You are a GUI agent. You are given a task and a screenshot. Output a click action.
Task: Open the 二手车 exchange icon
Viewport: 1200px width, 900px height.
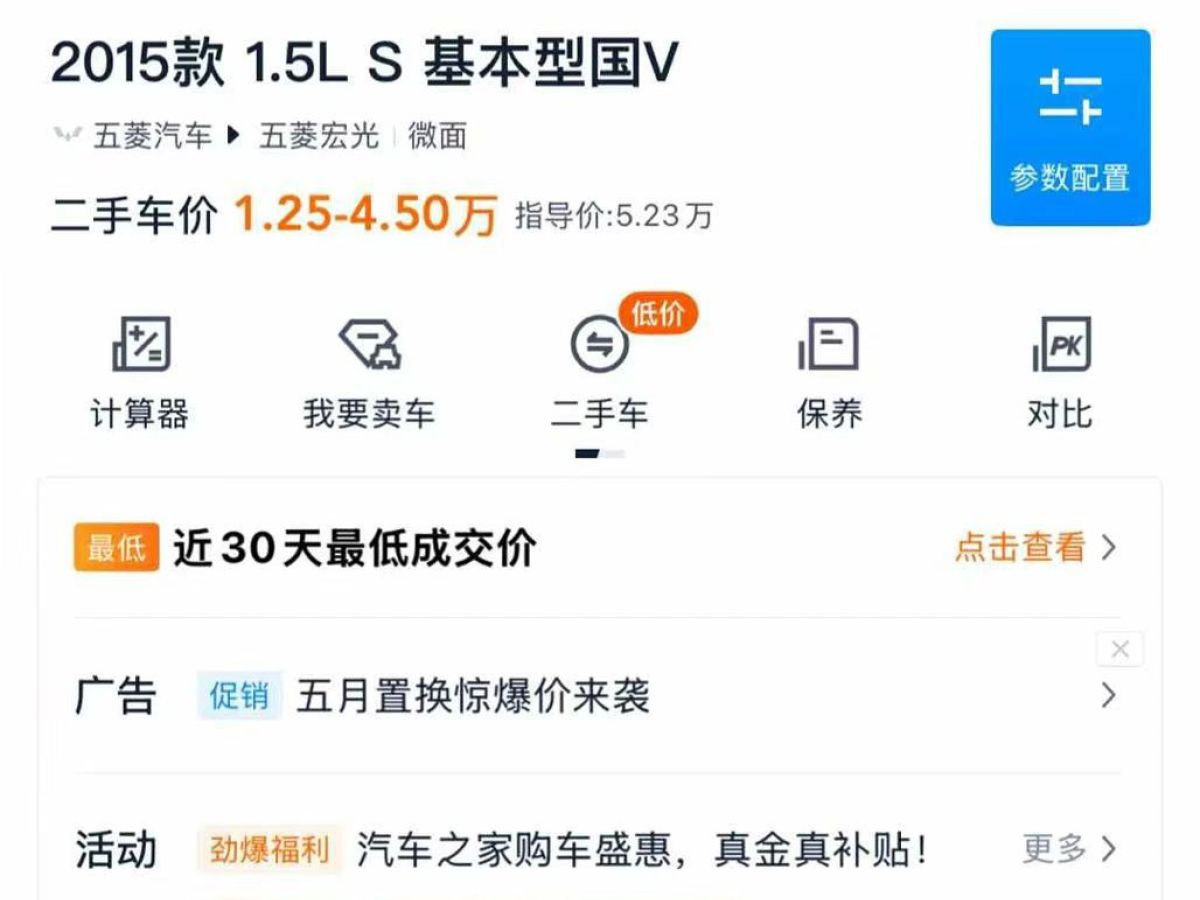tap(599, 346)
